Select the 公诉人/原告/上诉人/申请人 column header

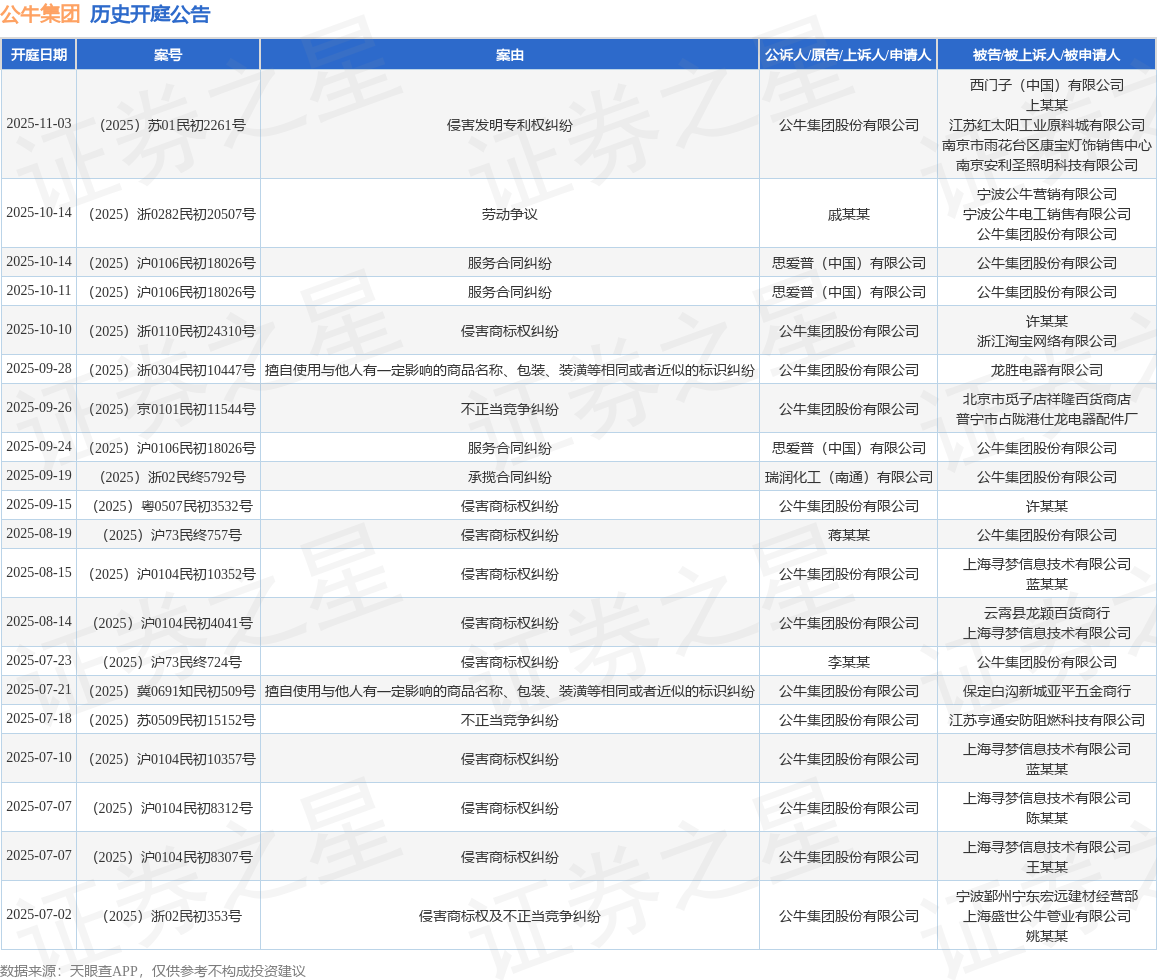849,55
